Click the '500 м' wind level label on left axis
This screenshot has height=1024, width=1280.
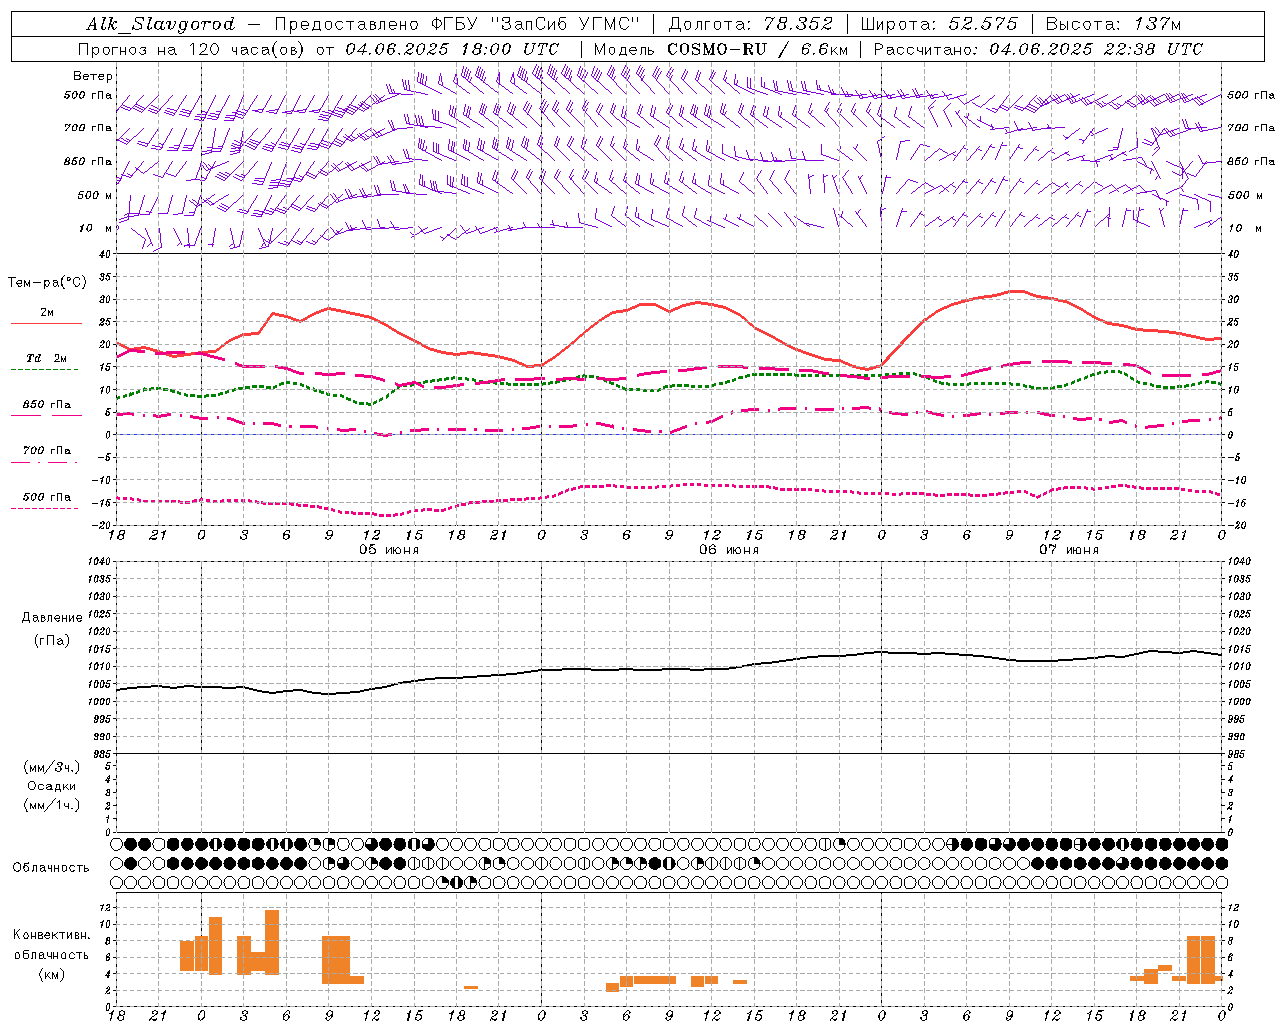tap(96, 195)
